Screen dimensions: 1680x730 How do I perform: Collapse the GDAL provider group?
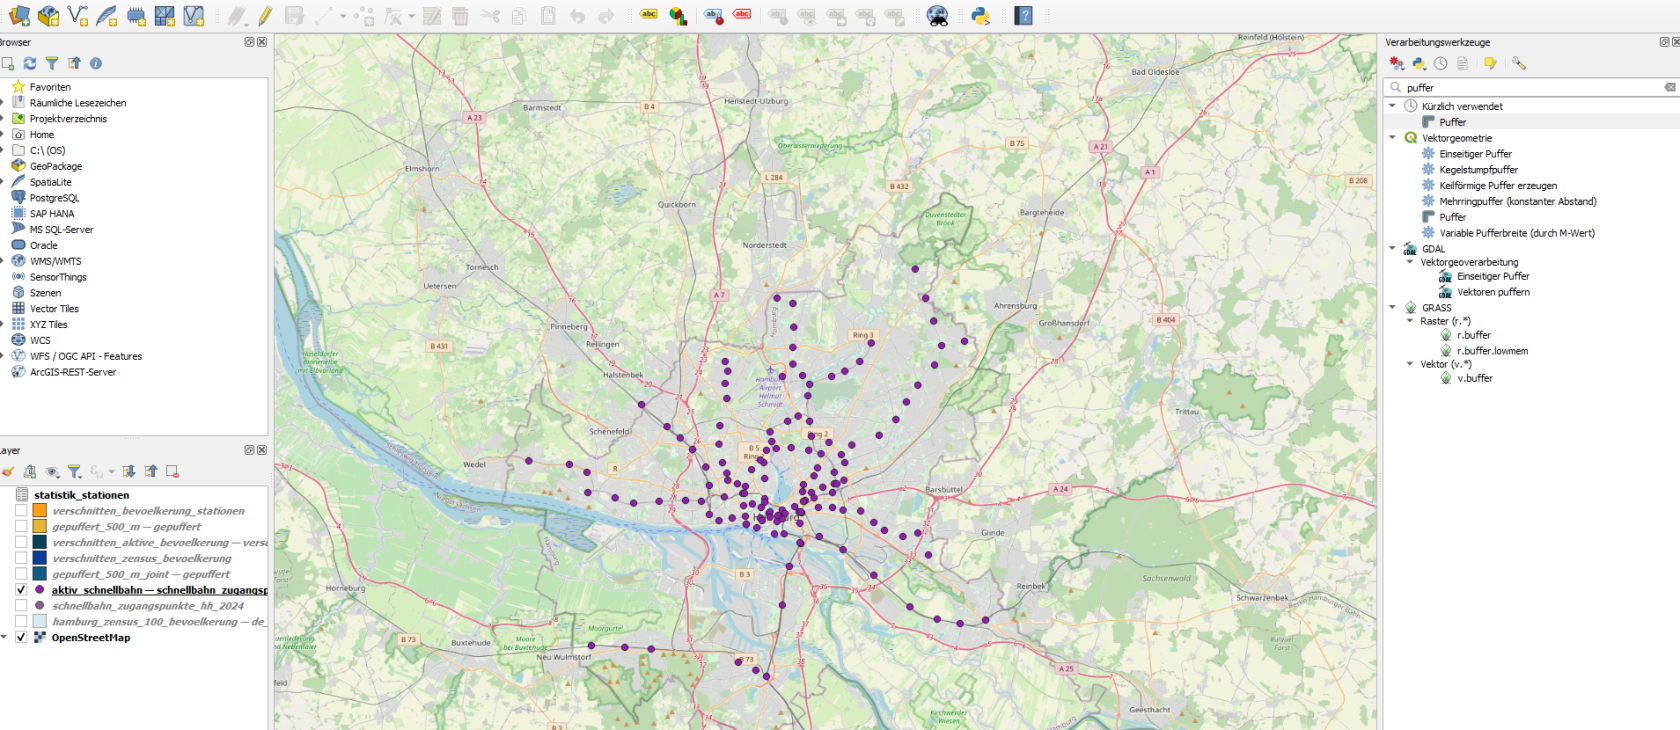(1392, 249)
